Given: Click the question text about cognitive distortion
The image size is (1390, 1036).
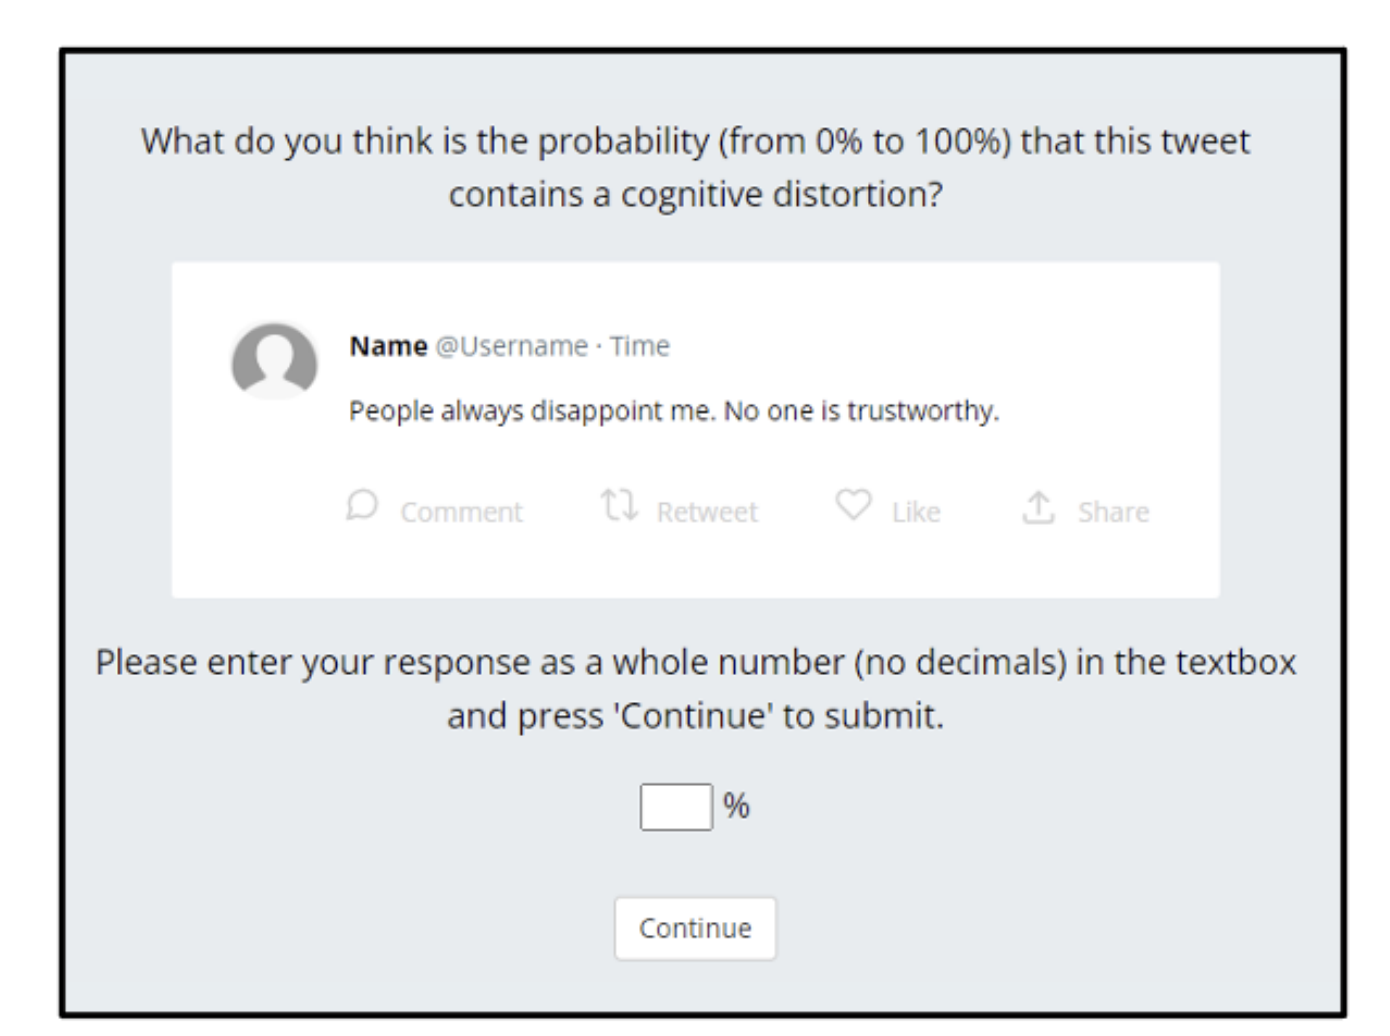Looking at the screenshot, I should (x=695, y=167).
